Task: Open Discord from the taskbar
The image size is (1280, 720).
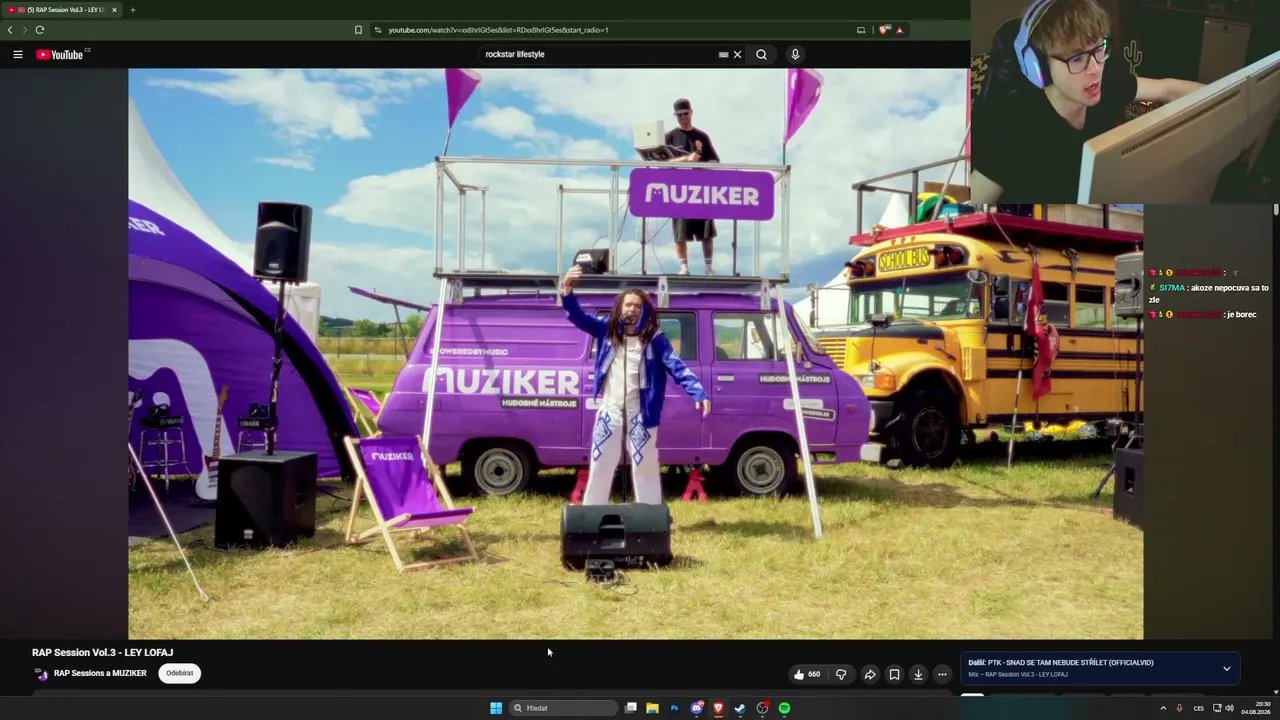Action: [696, 708]
